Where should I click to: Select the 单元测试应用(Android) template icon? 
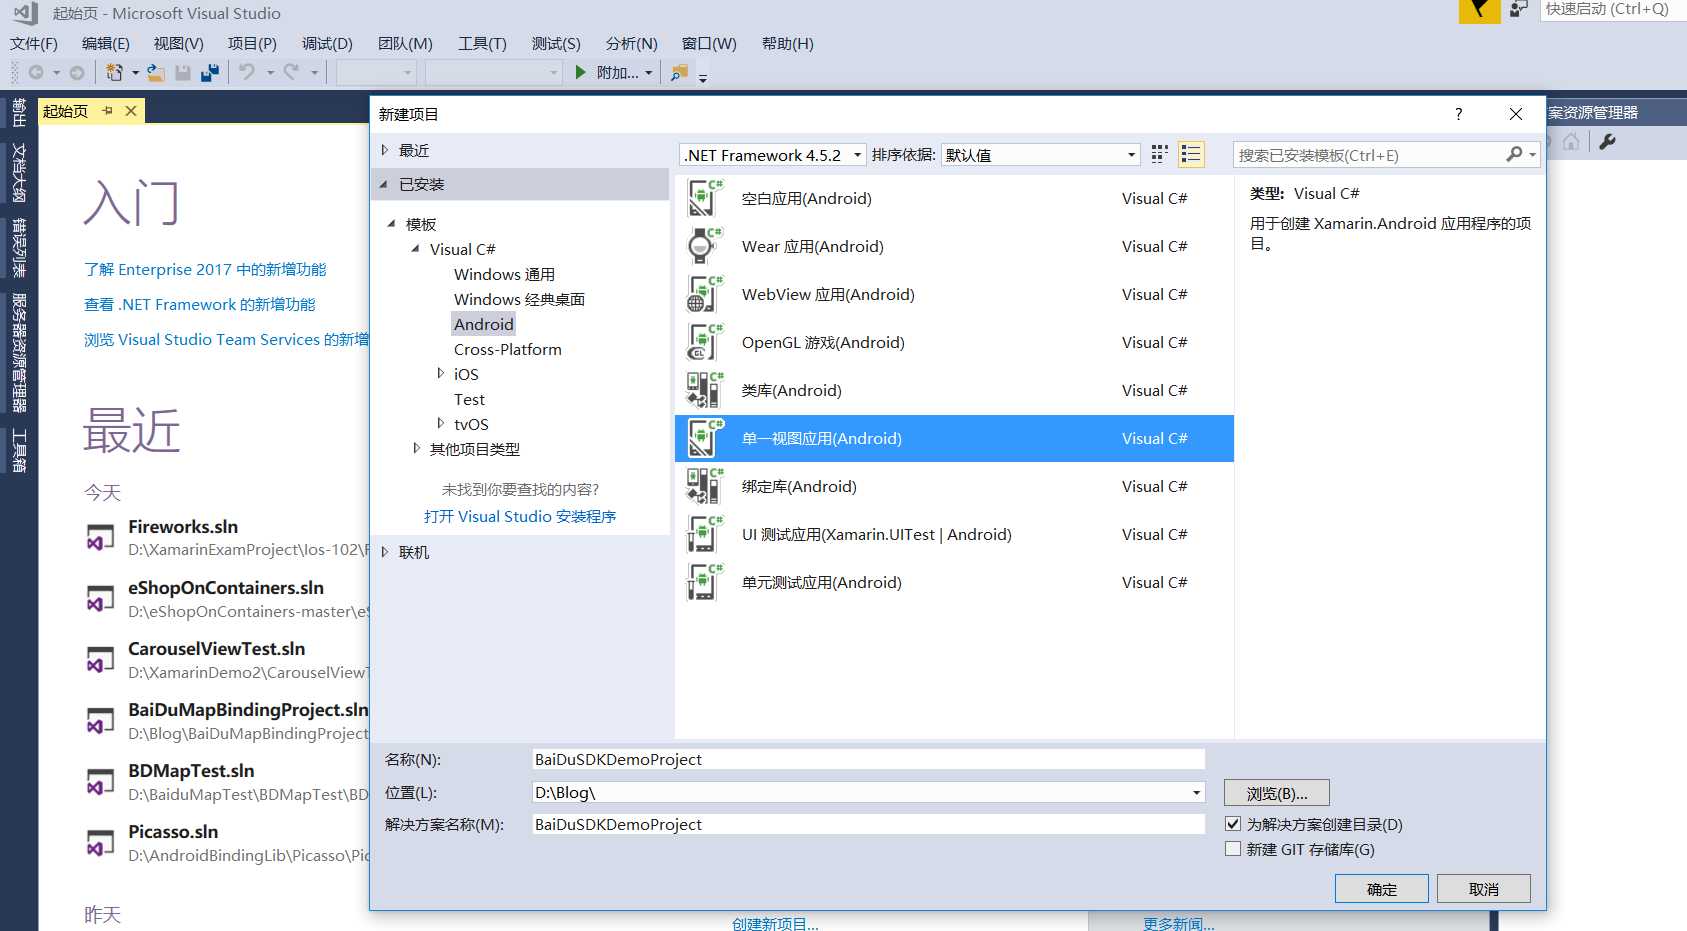click(x=705, y=582)
